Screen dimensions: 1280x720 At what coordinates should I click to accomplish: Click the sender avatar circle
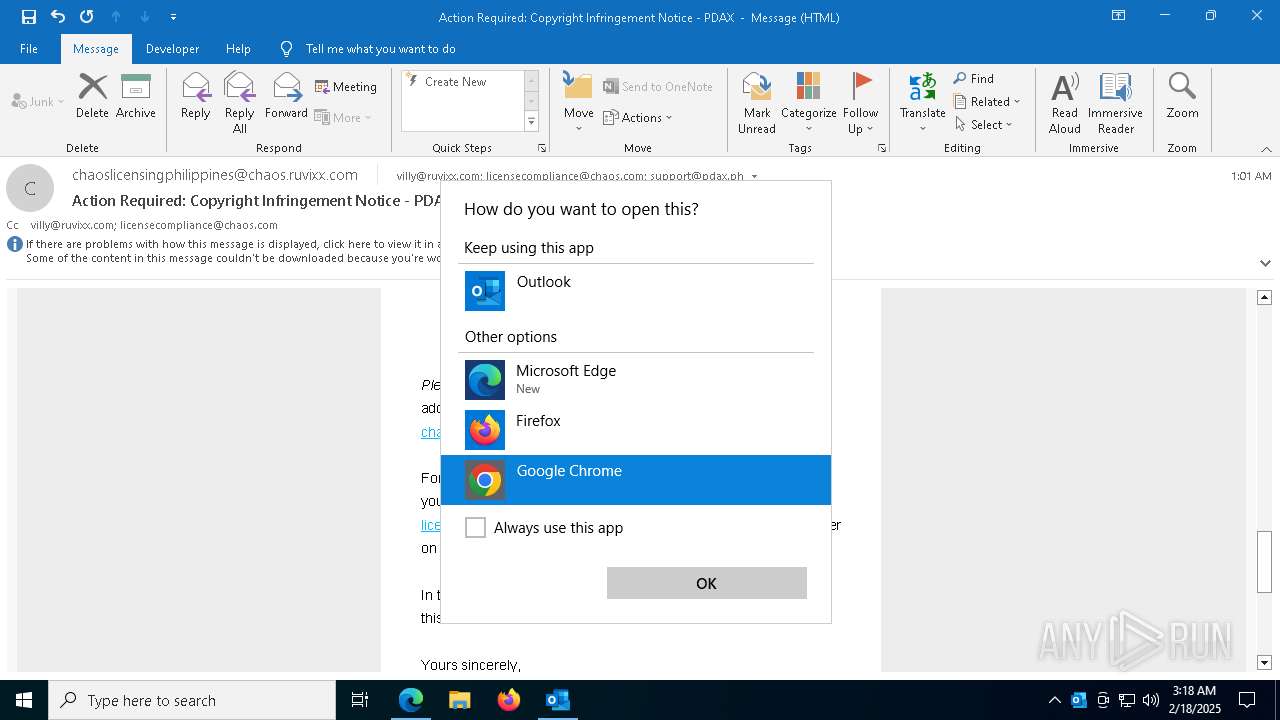point(30,188)
